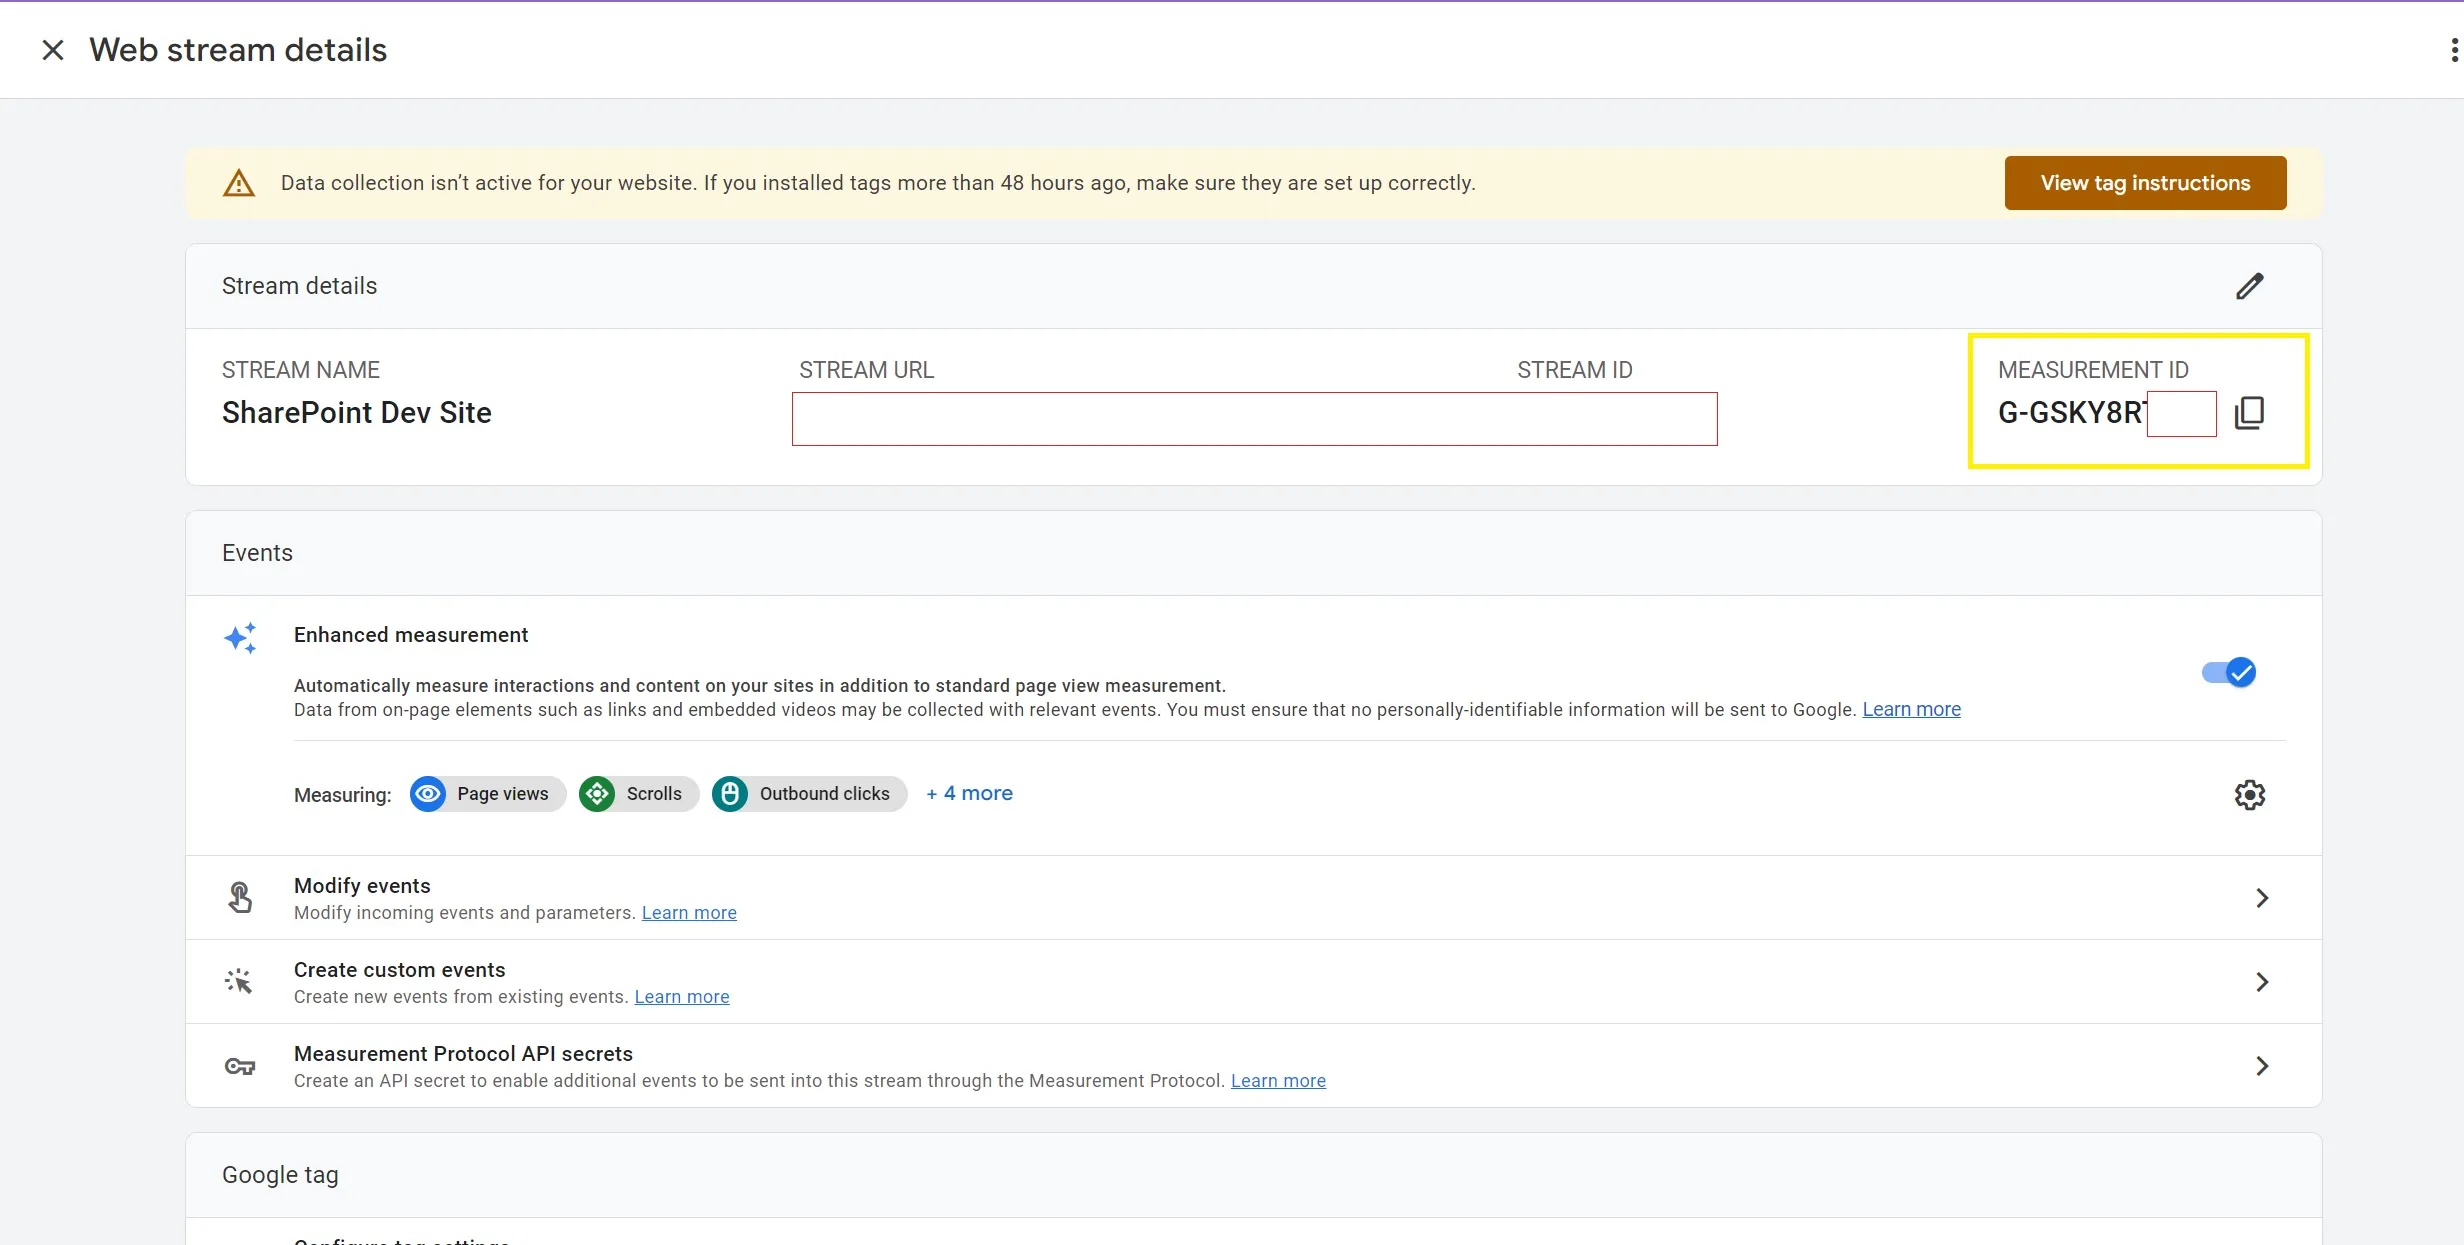2464x1245 pixels.
Task: Click the Scrolls chip icon
Action: 598,794
